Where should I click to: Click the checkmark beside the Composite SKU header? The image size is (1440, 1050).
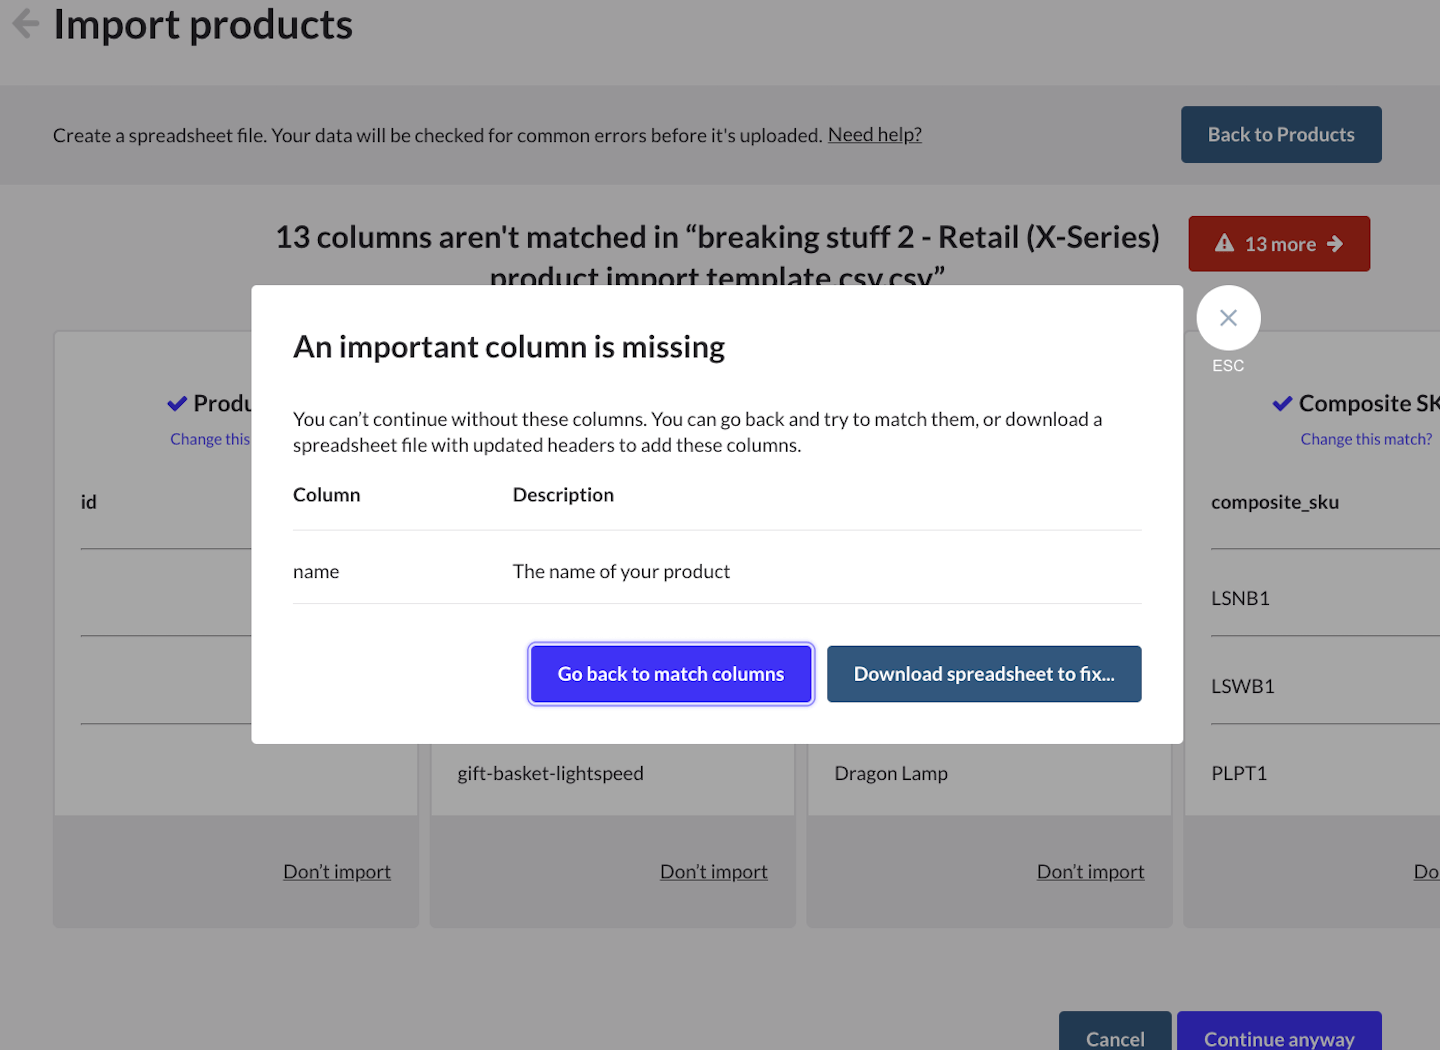click(1281, 404)
